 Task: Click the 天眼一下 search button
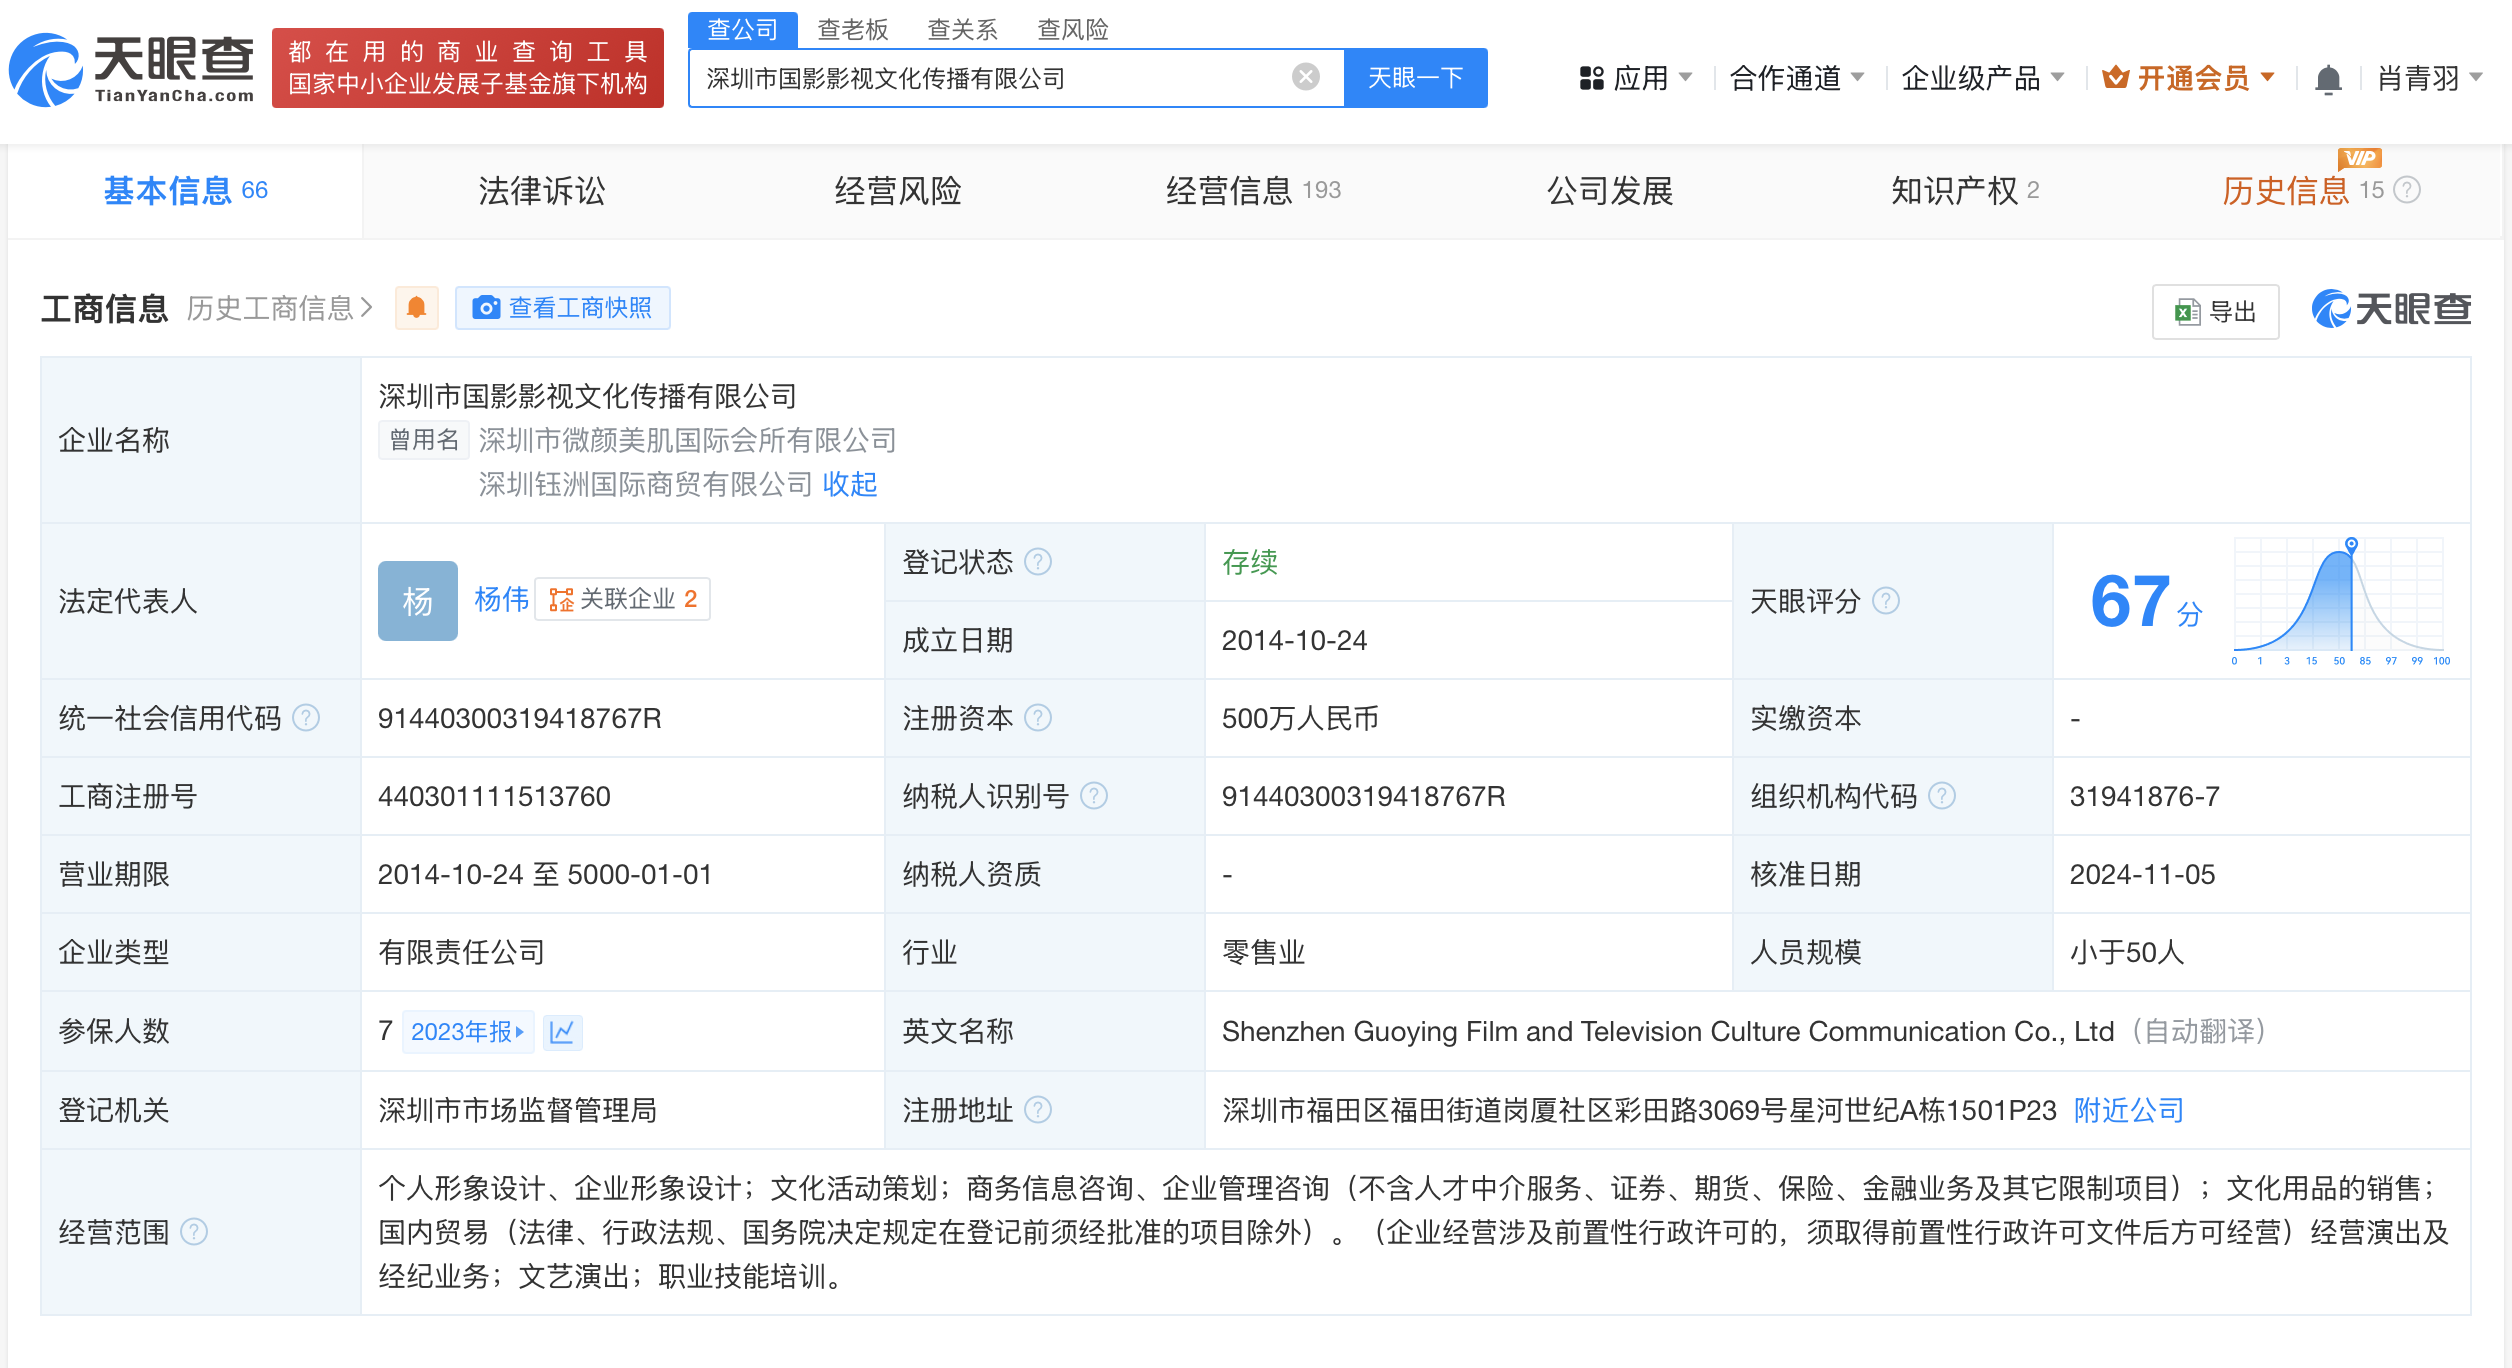(x=1416, y=78)
